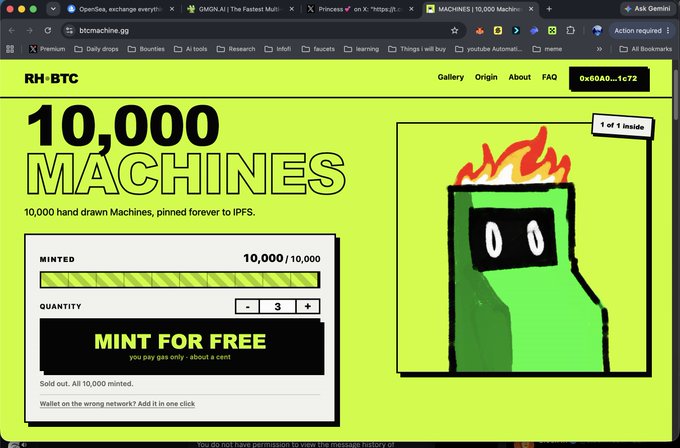Click the green machine artwork image
Screen dimensions: 680x448
523,248
